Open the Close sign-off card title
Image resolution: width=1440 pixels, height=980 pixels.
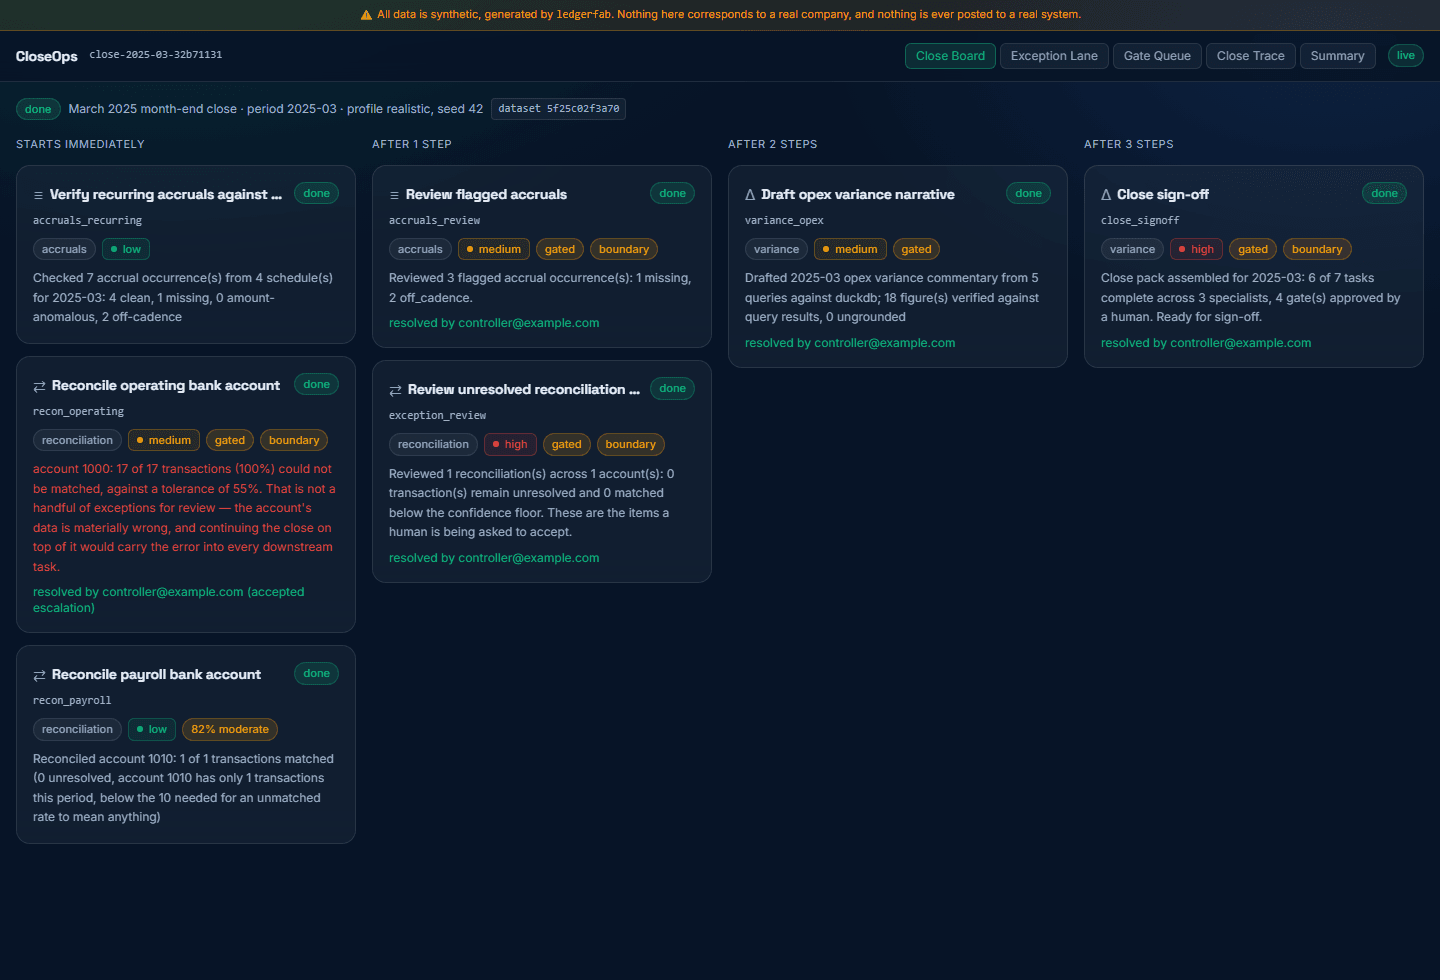1163,195
